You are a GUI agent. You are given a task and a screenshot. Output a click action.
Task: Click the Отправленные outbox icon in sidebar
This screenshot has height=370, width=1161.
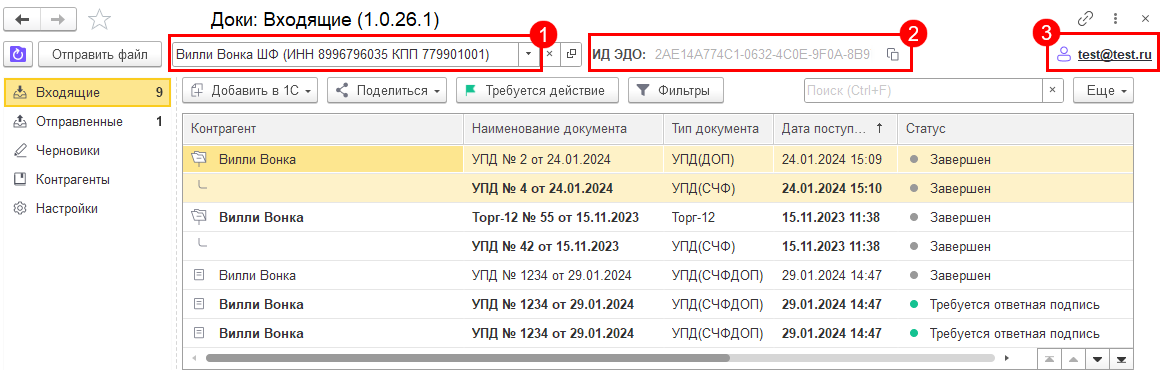pos(21,121)
